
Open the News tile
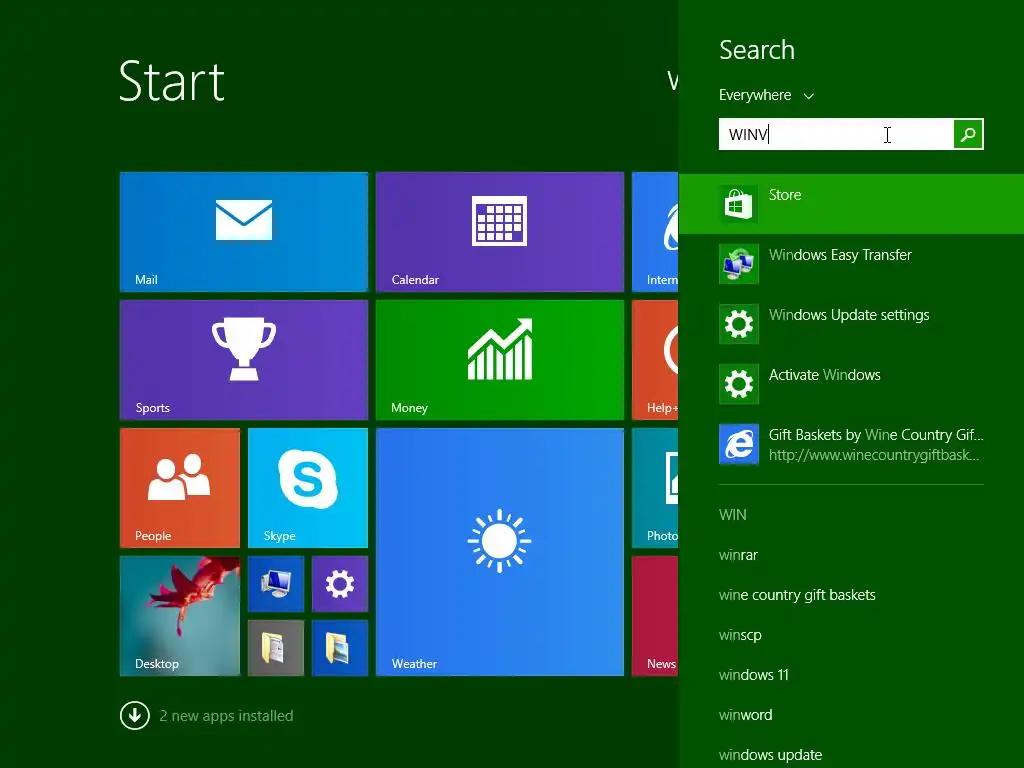coord(655,616)
